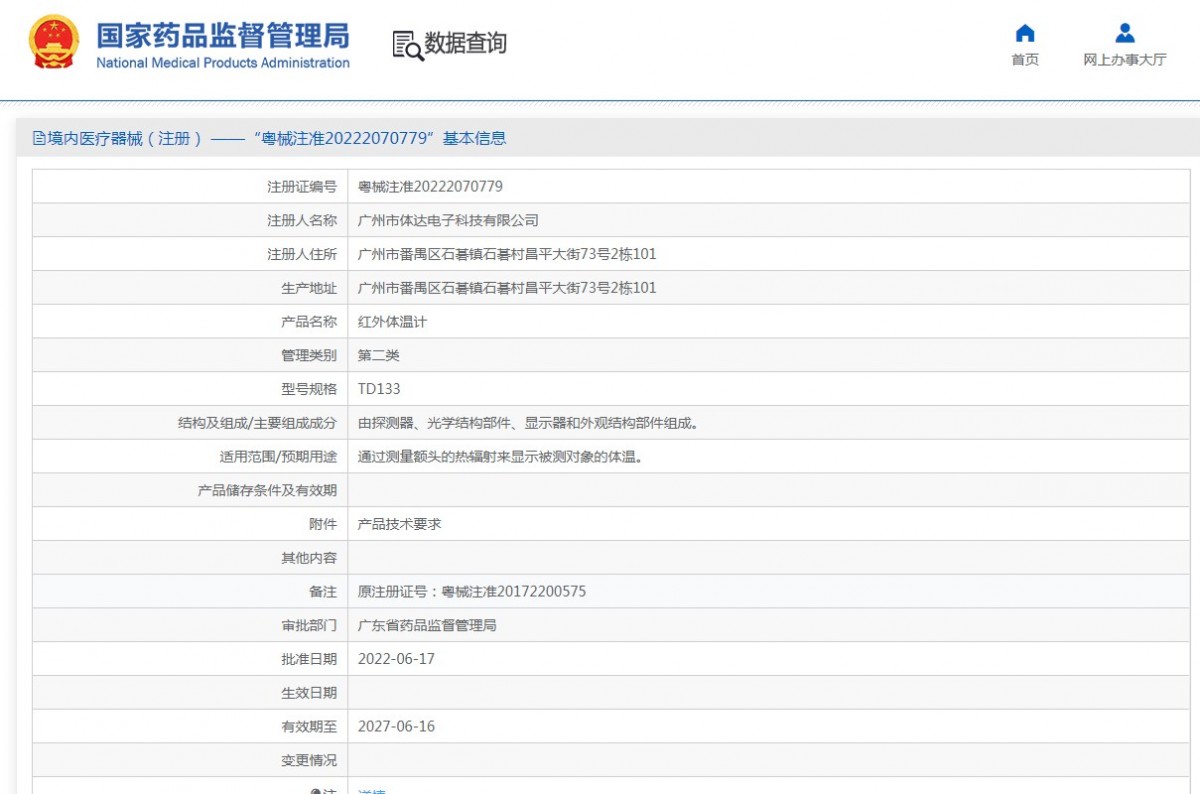
Task: Click the 第二类 category value
Action: coord(379,355)
